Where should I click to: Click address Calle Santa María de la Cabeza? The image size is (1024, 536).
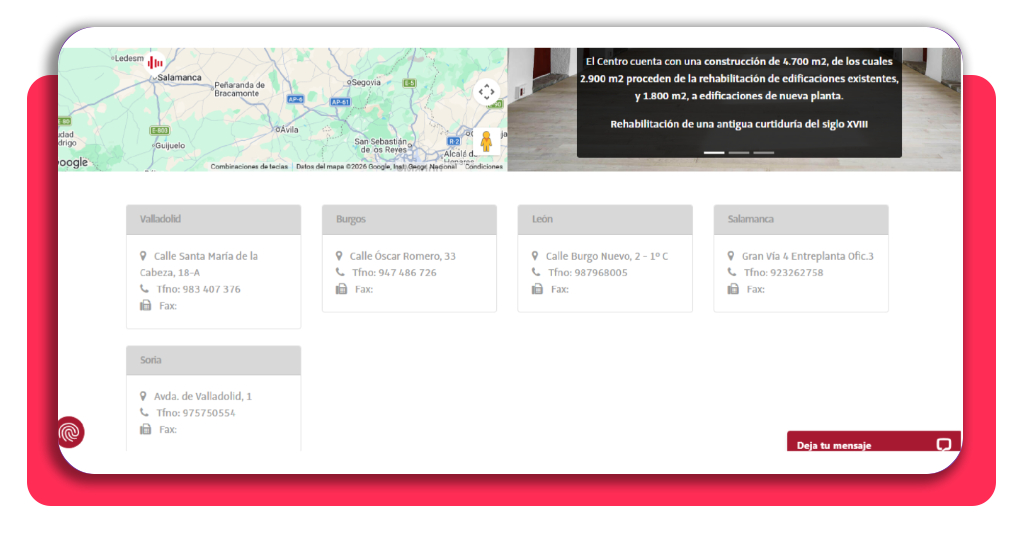(199, 264)
